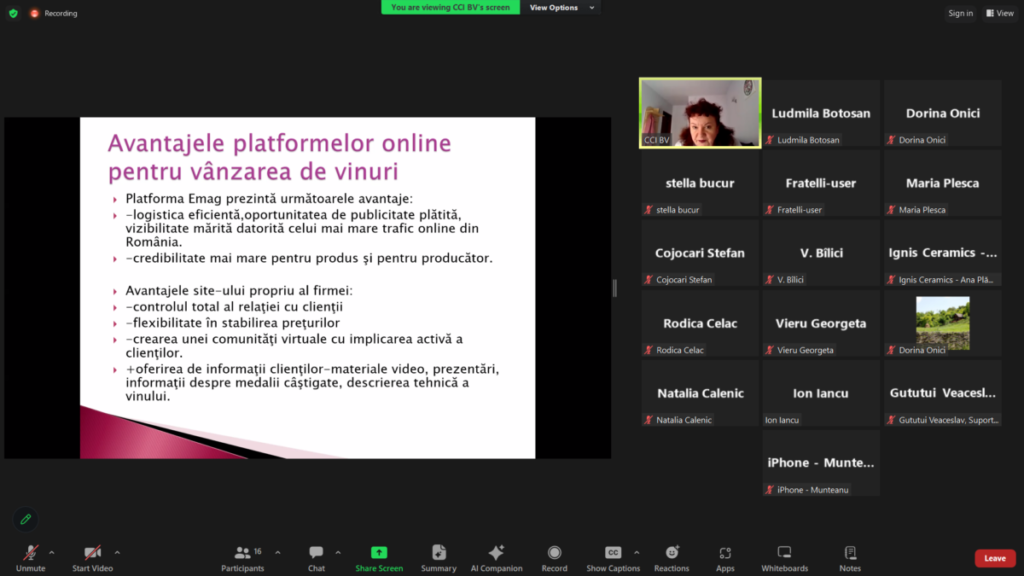Expand the captions options arrow

pos(636,552)
